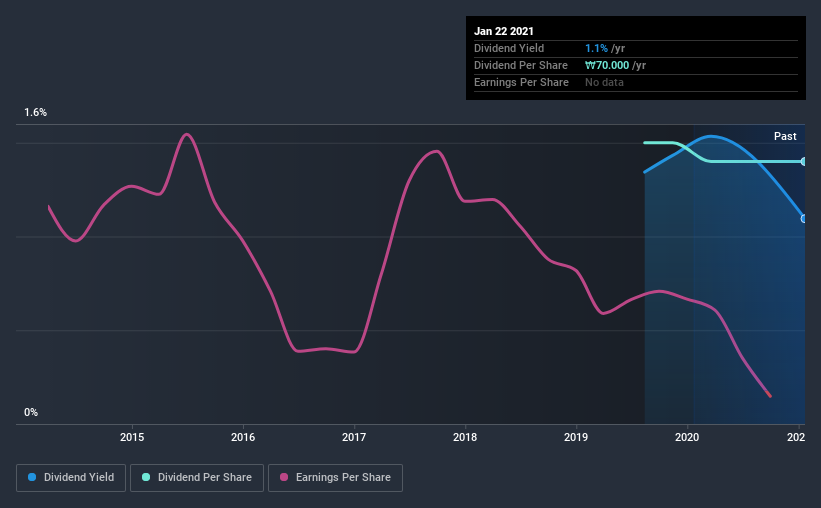
Task: Click the teal Dividend Per Share legend dot
Action: (146, 477)
